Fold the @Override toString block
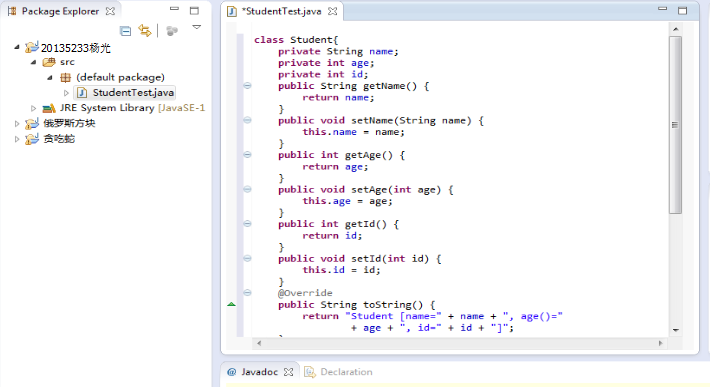The width and height of the screenshot is (710, 387). tap(247, 292)
